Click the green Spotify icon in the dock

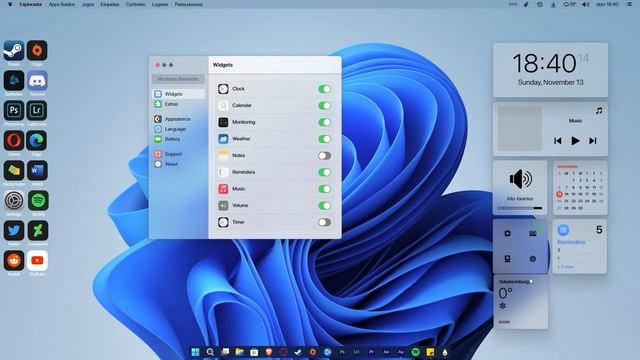click(416, 352)
